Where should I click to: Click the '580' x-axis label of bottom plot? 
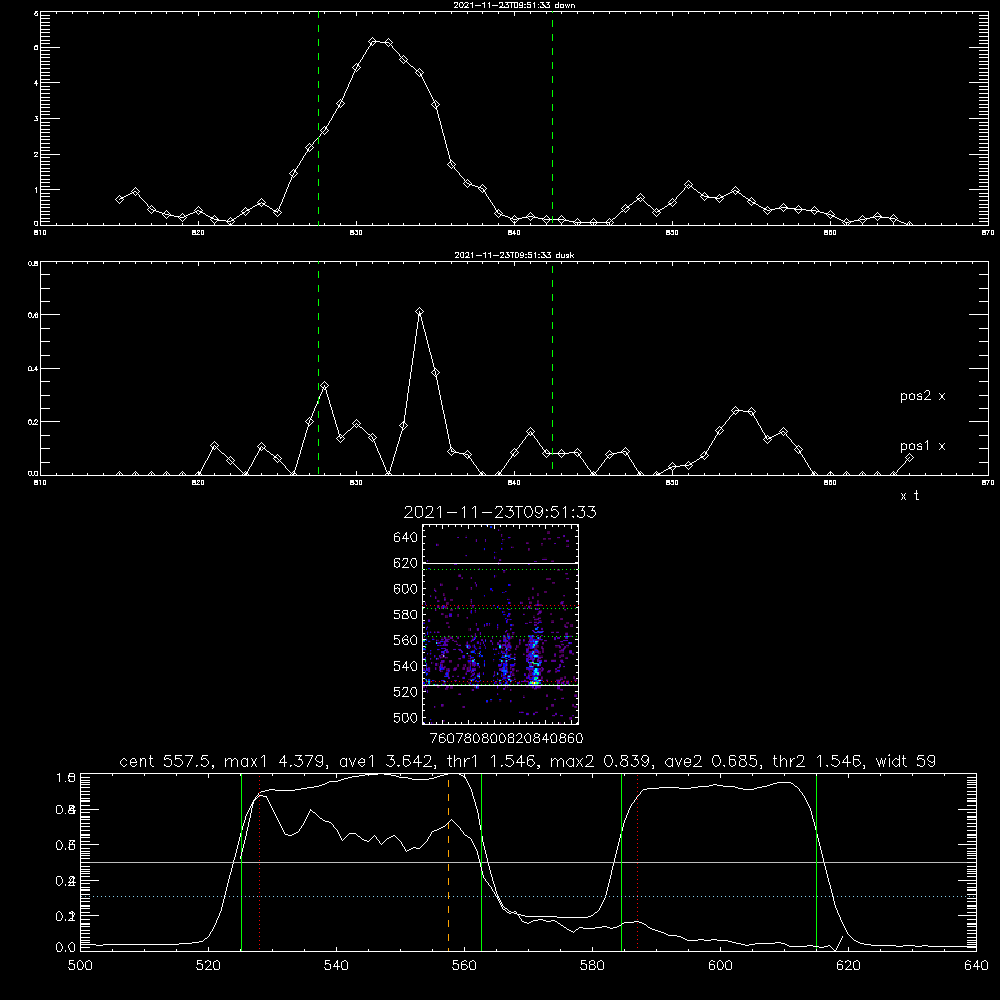click(x=592, y=966)
